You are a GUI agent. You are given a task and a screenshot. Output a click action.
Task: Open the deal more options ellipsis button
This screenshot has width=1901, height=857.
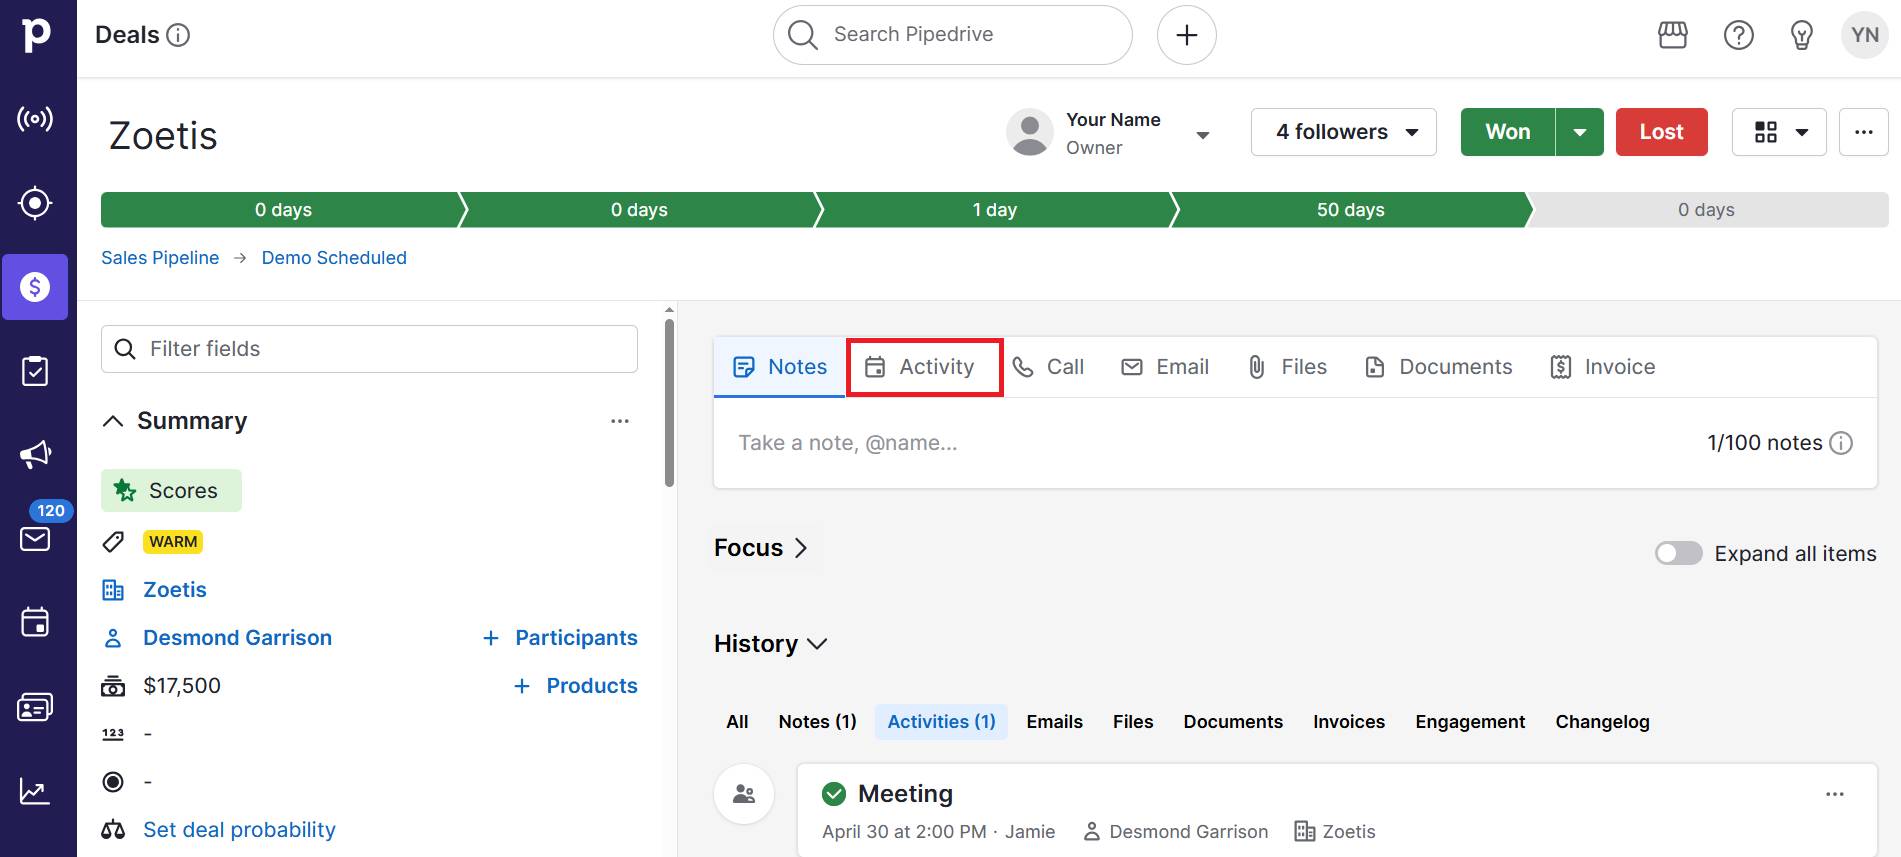pos(1864,132)
